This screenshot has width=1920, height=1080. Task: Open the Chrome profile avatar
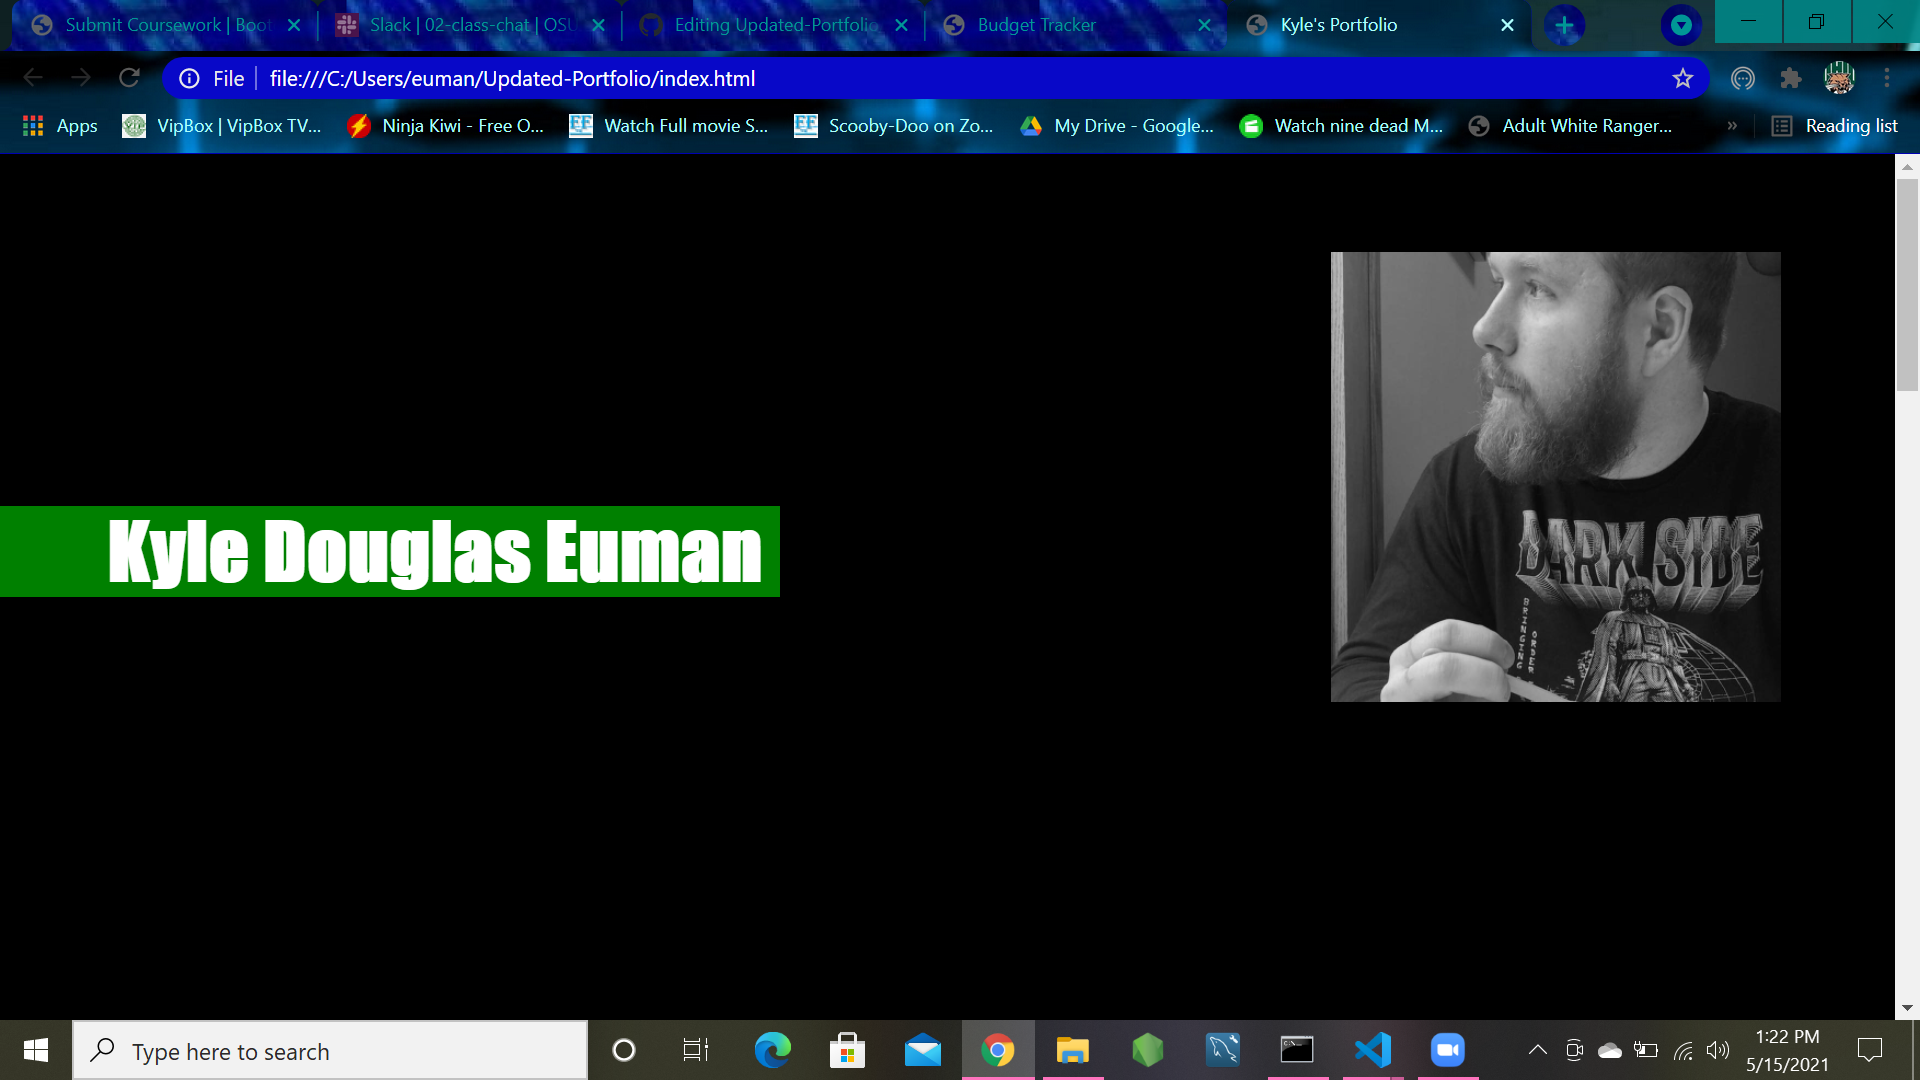(1839, 78)
